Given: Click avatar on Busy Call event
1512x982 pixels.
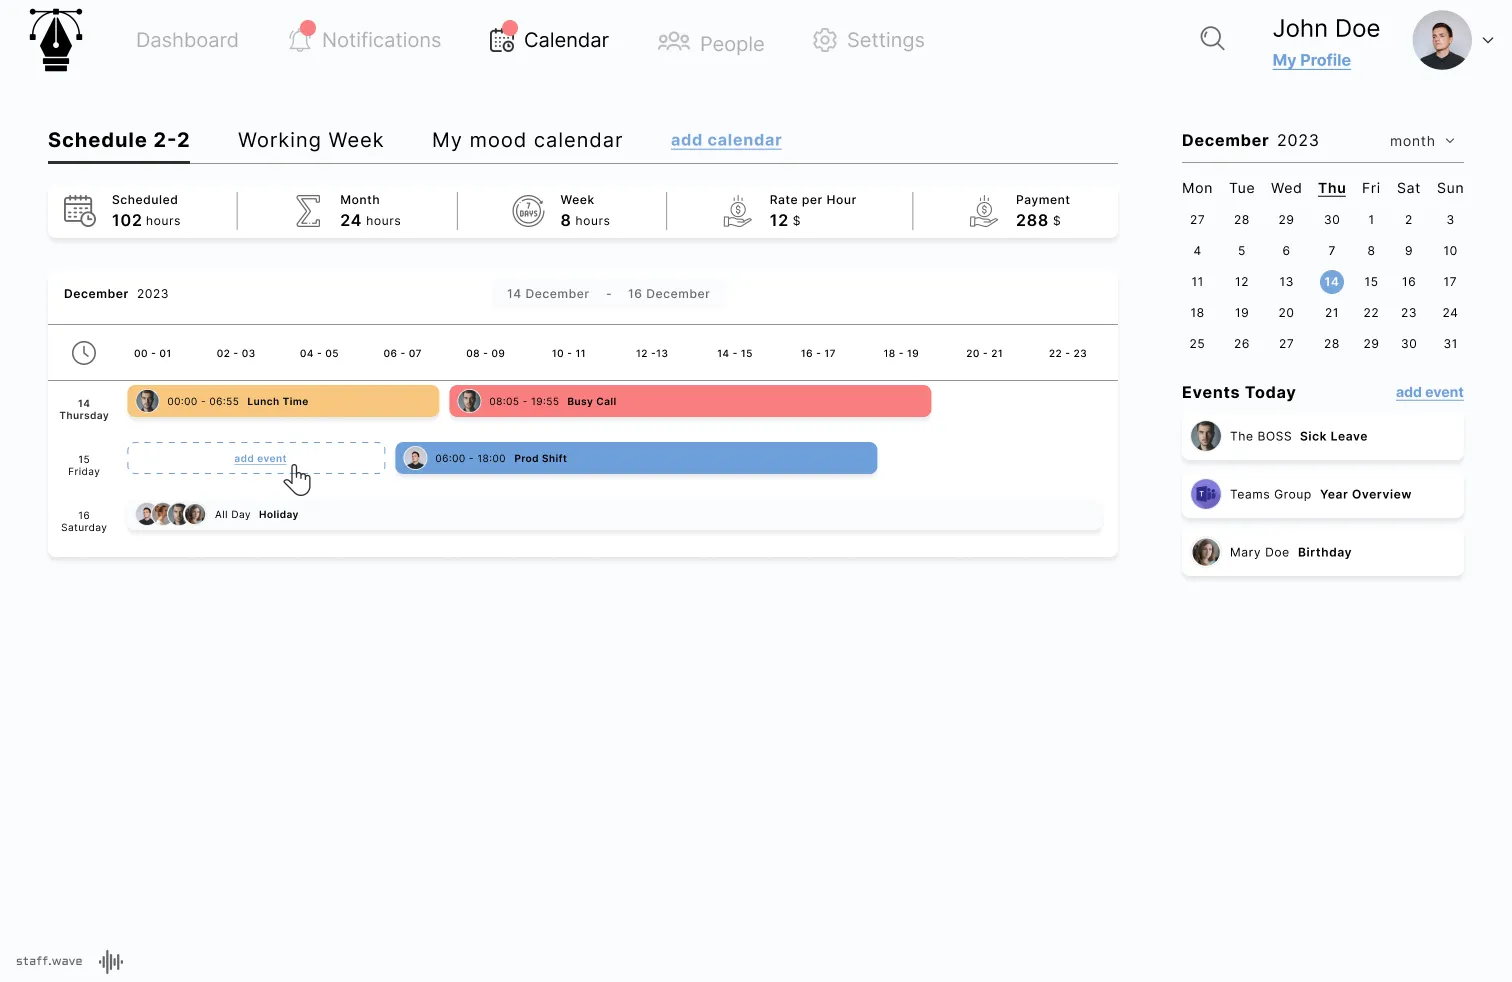Looking at the screenshot, I should [470, 401].
